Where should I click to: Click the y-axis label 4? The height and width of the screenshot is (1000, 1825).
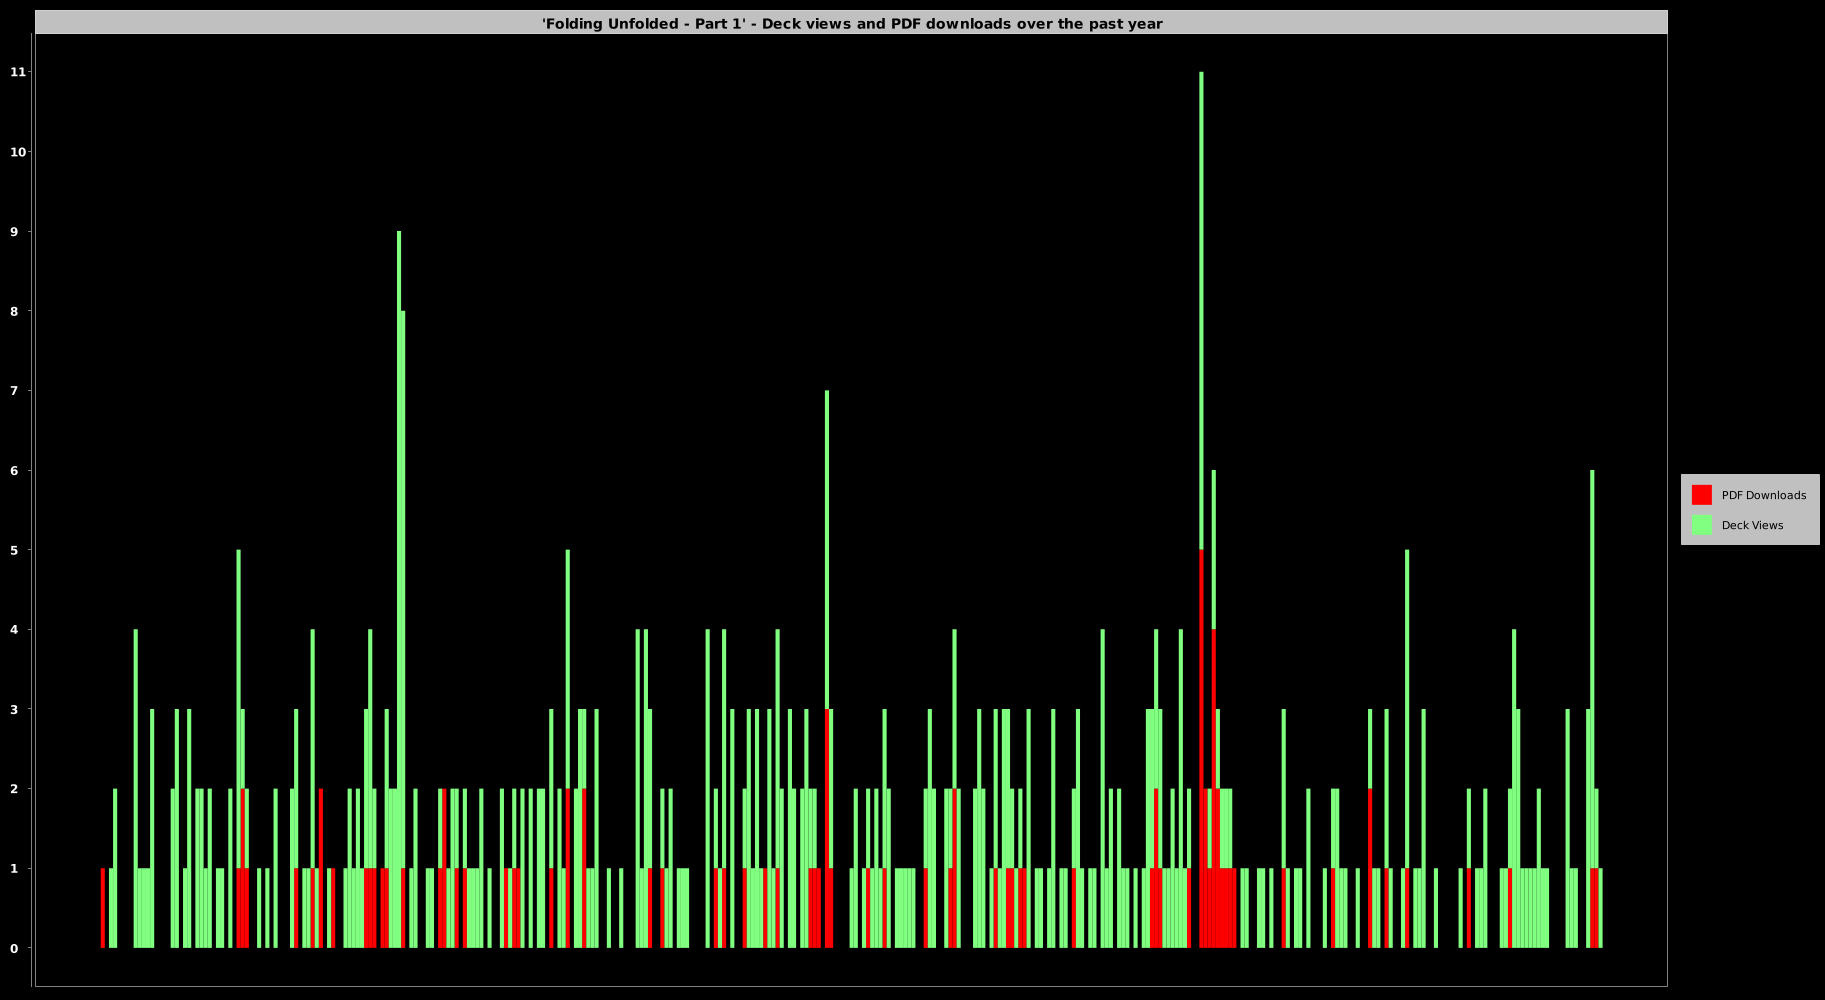[x=14, y=630]
